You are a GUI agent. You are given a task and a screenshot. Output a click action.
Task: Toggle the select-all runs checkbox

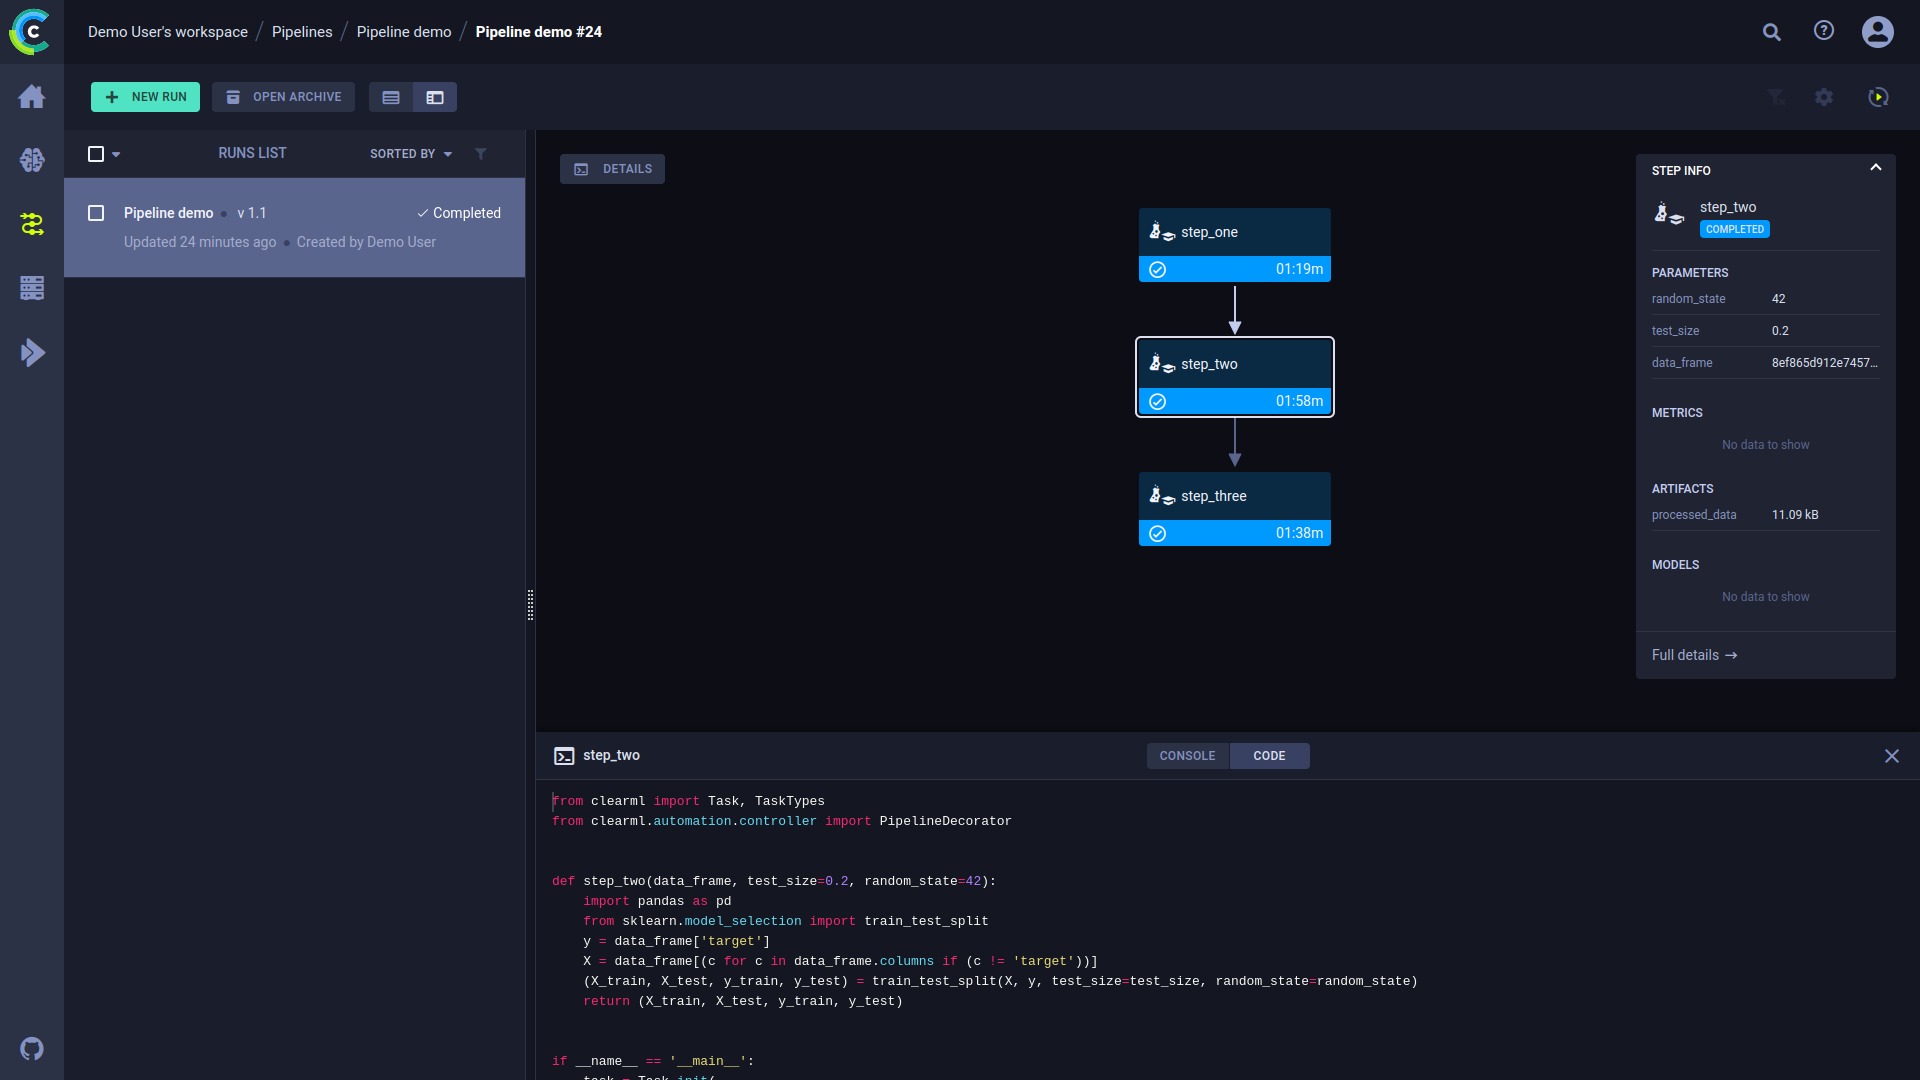point(96,154)
